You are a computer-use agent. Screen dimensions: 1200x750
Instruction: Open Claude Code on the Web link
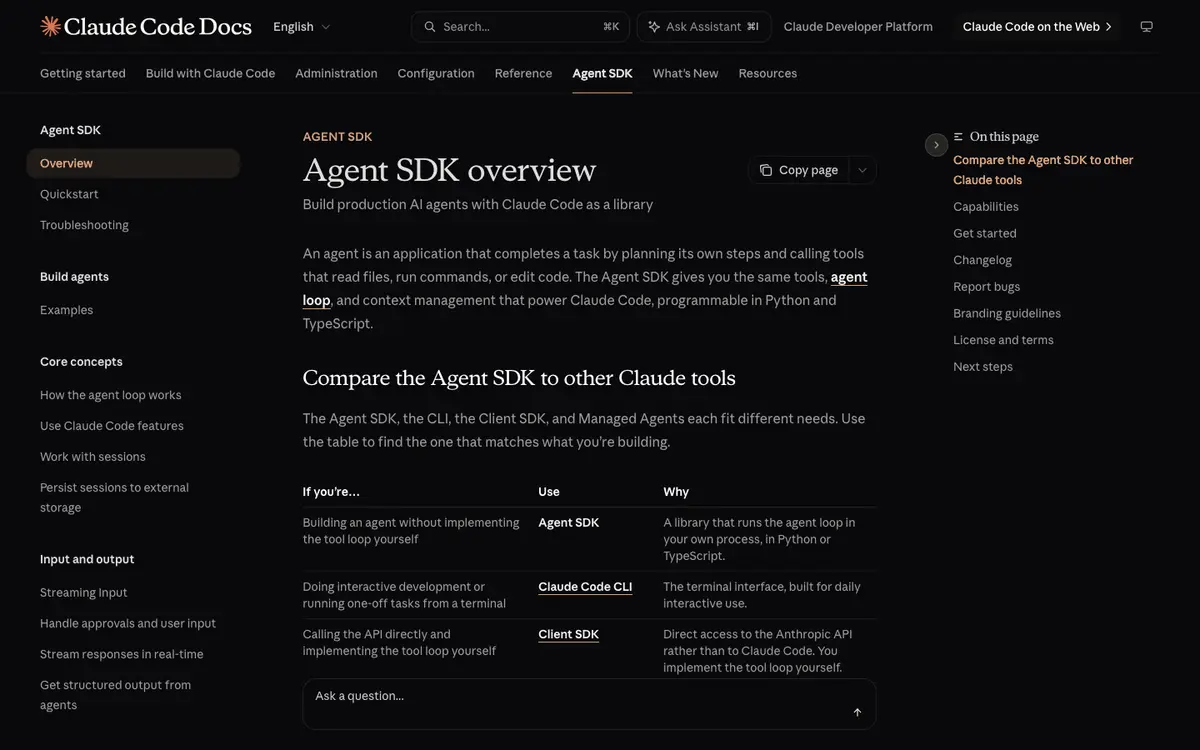(x=1038, y=27)
